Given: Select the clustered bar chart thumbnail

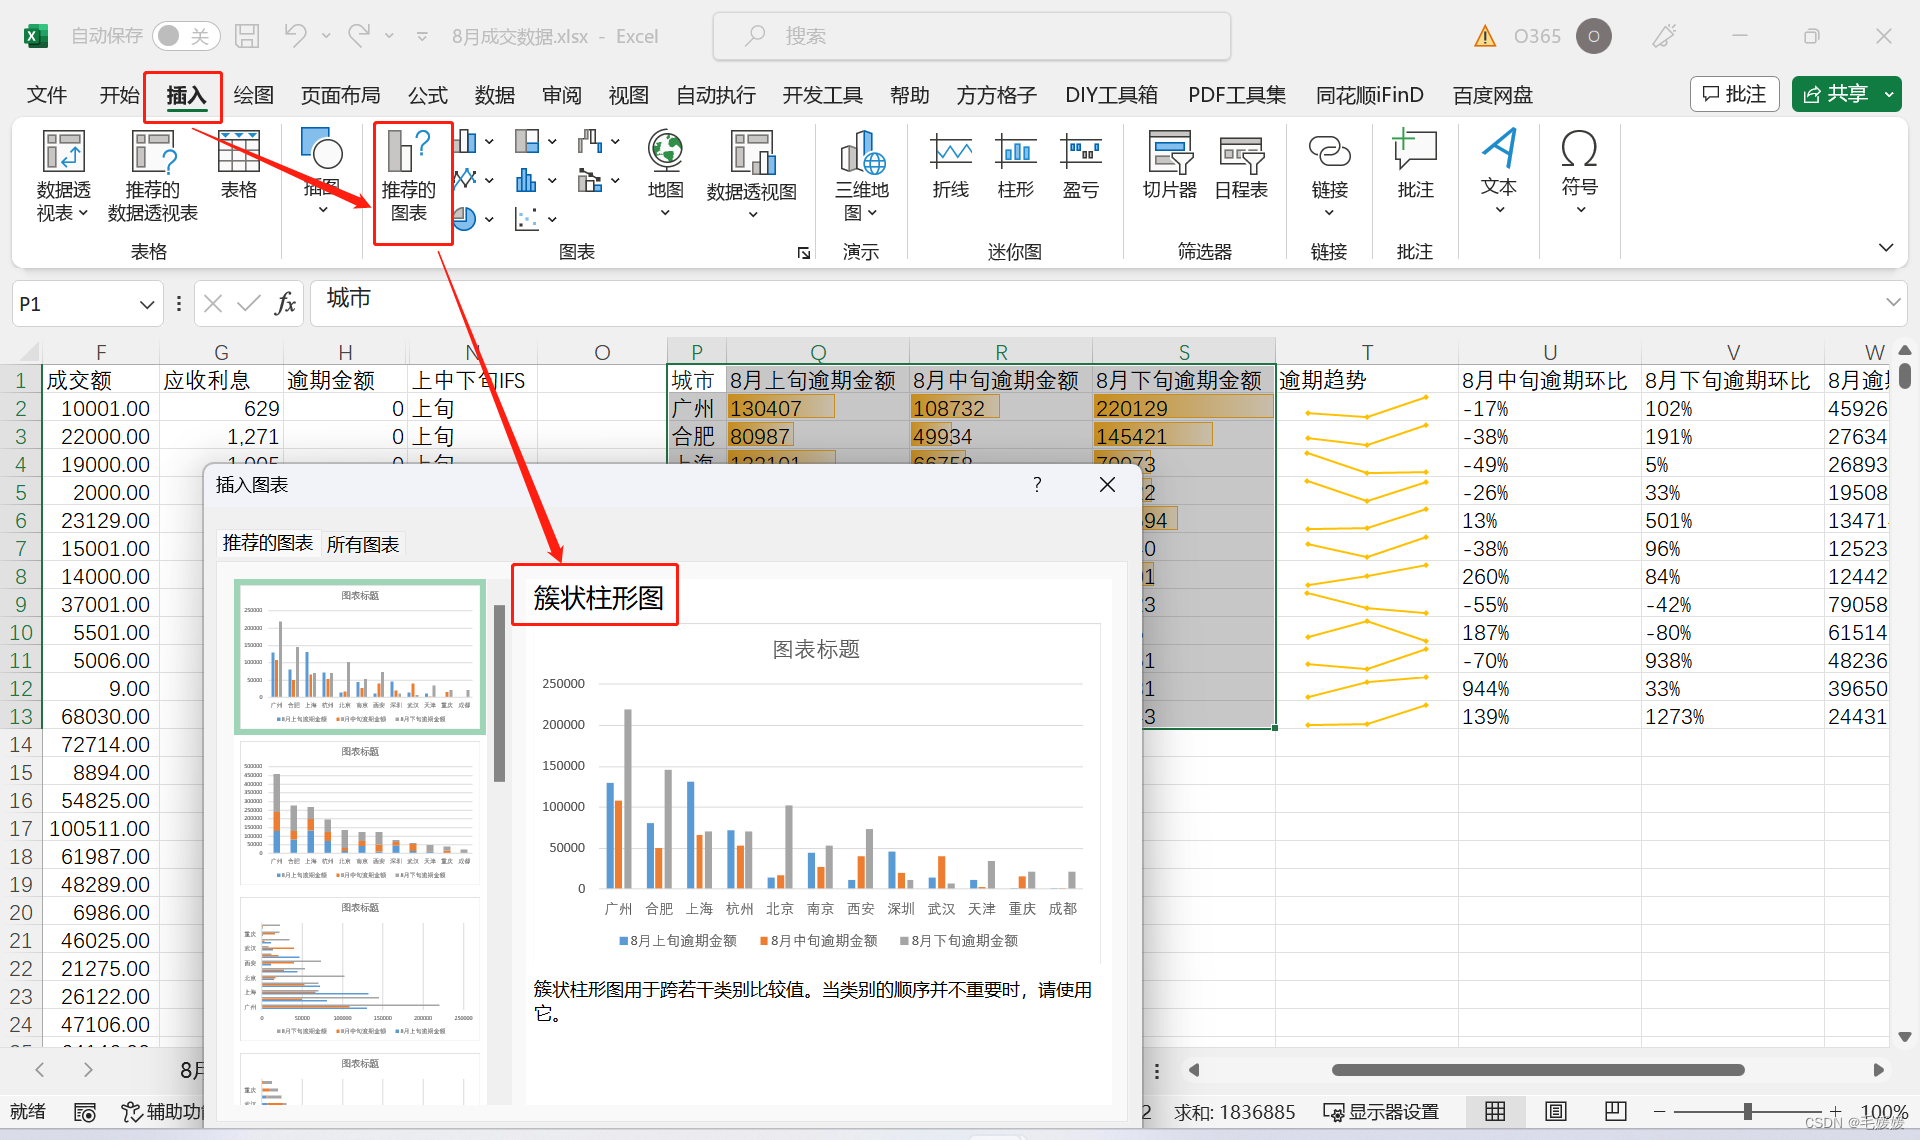Looking at the screenshot, I should point(360,969).
